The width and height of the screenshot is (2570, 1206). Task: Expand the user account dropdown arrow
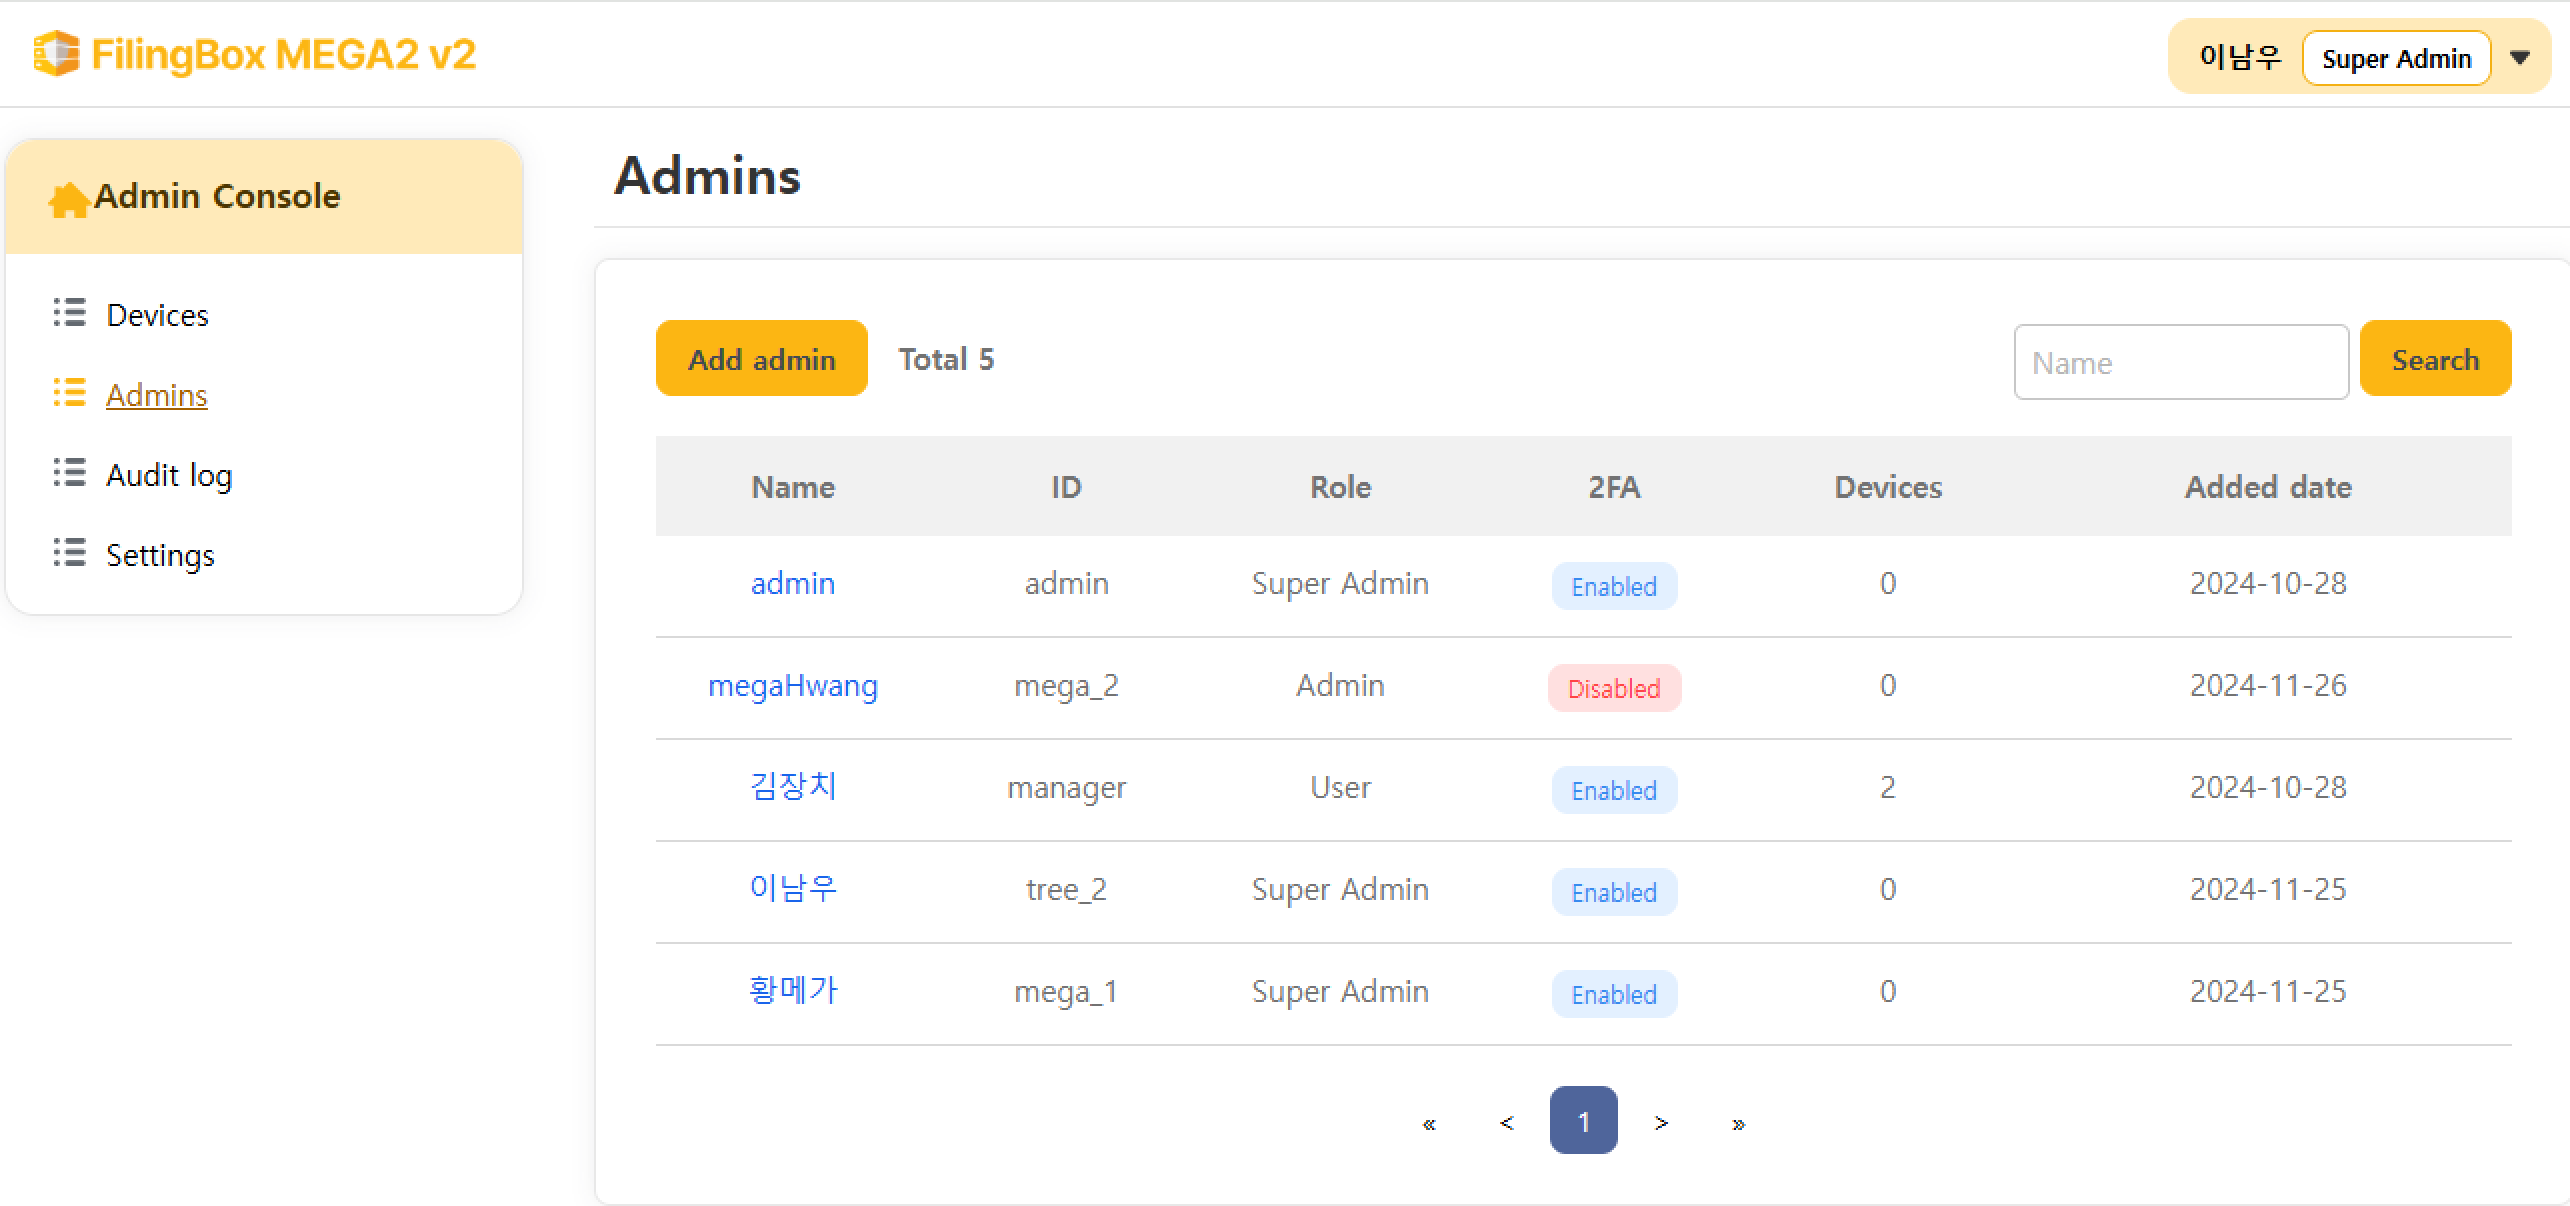coord(2520,58)
